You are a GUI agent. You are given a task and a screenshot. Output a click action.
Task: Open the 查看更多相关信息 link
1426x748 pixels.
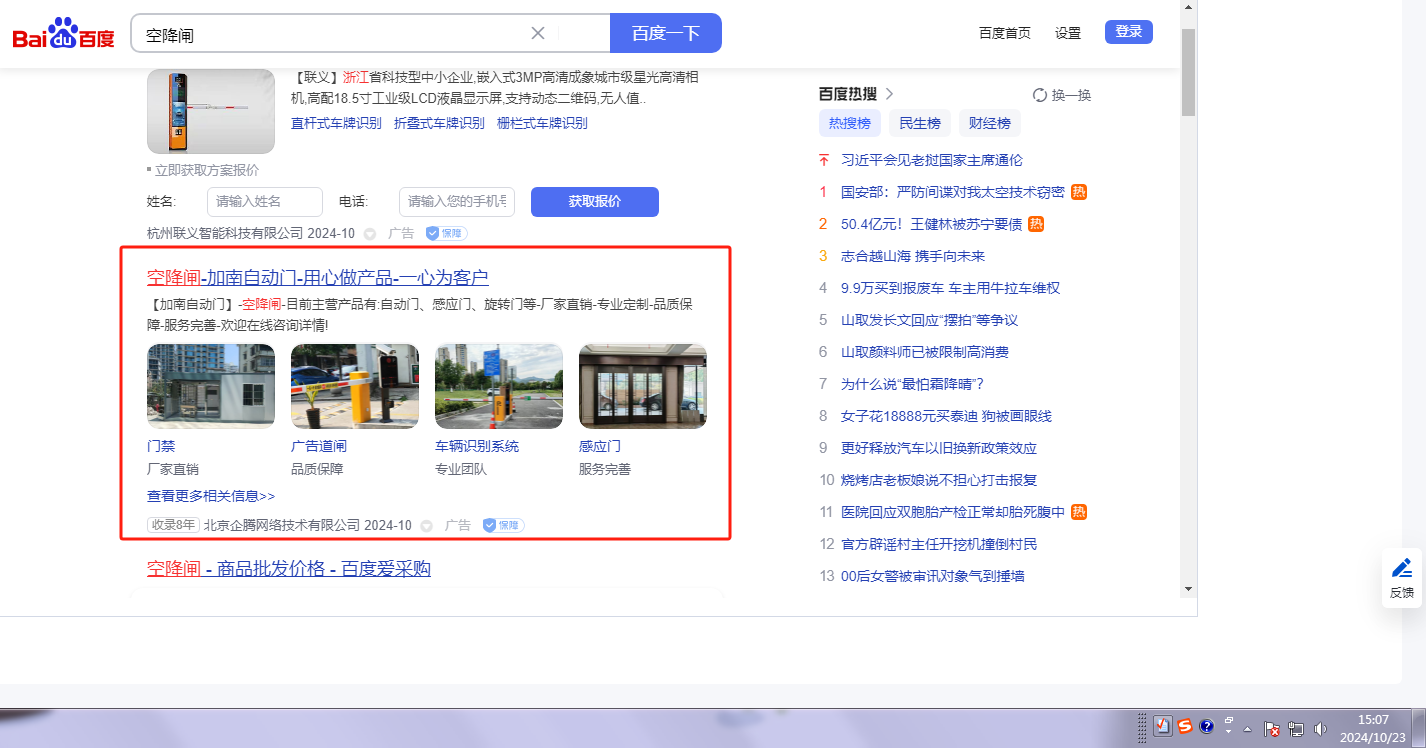(x=211, y=496)
